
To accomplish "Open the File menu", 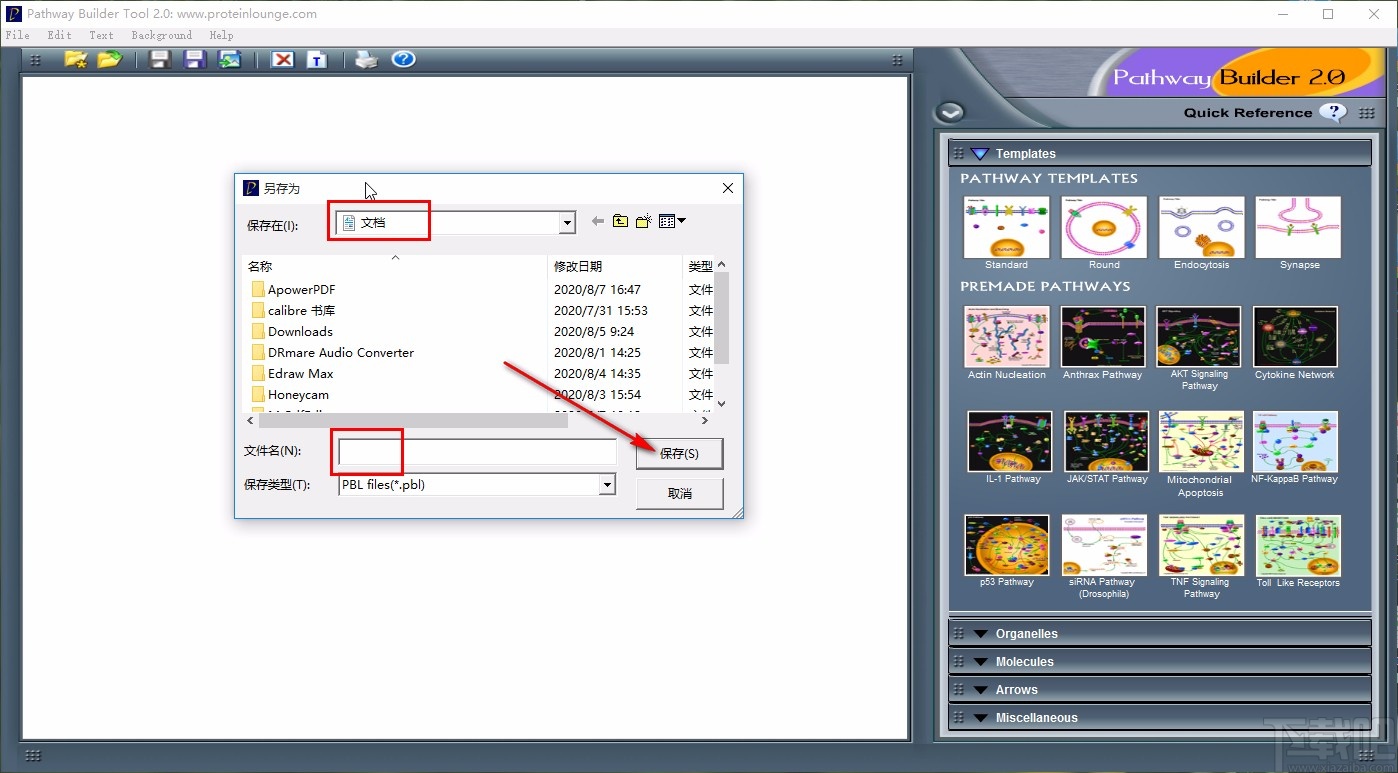I will click(x=17, y=35).
